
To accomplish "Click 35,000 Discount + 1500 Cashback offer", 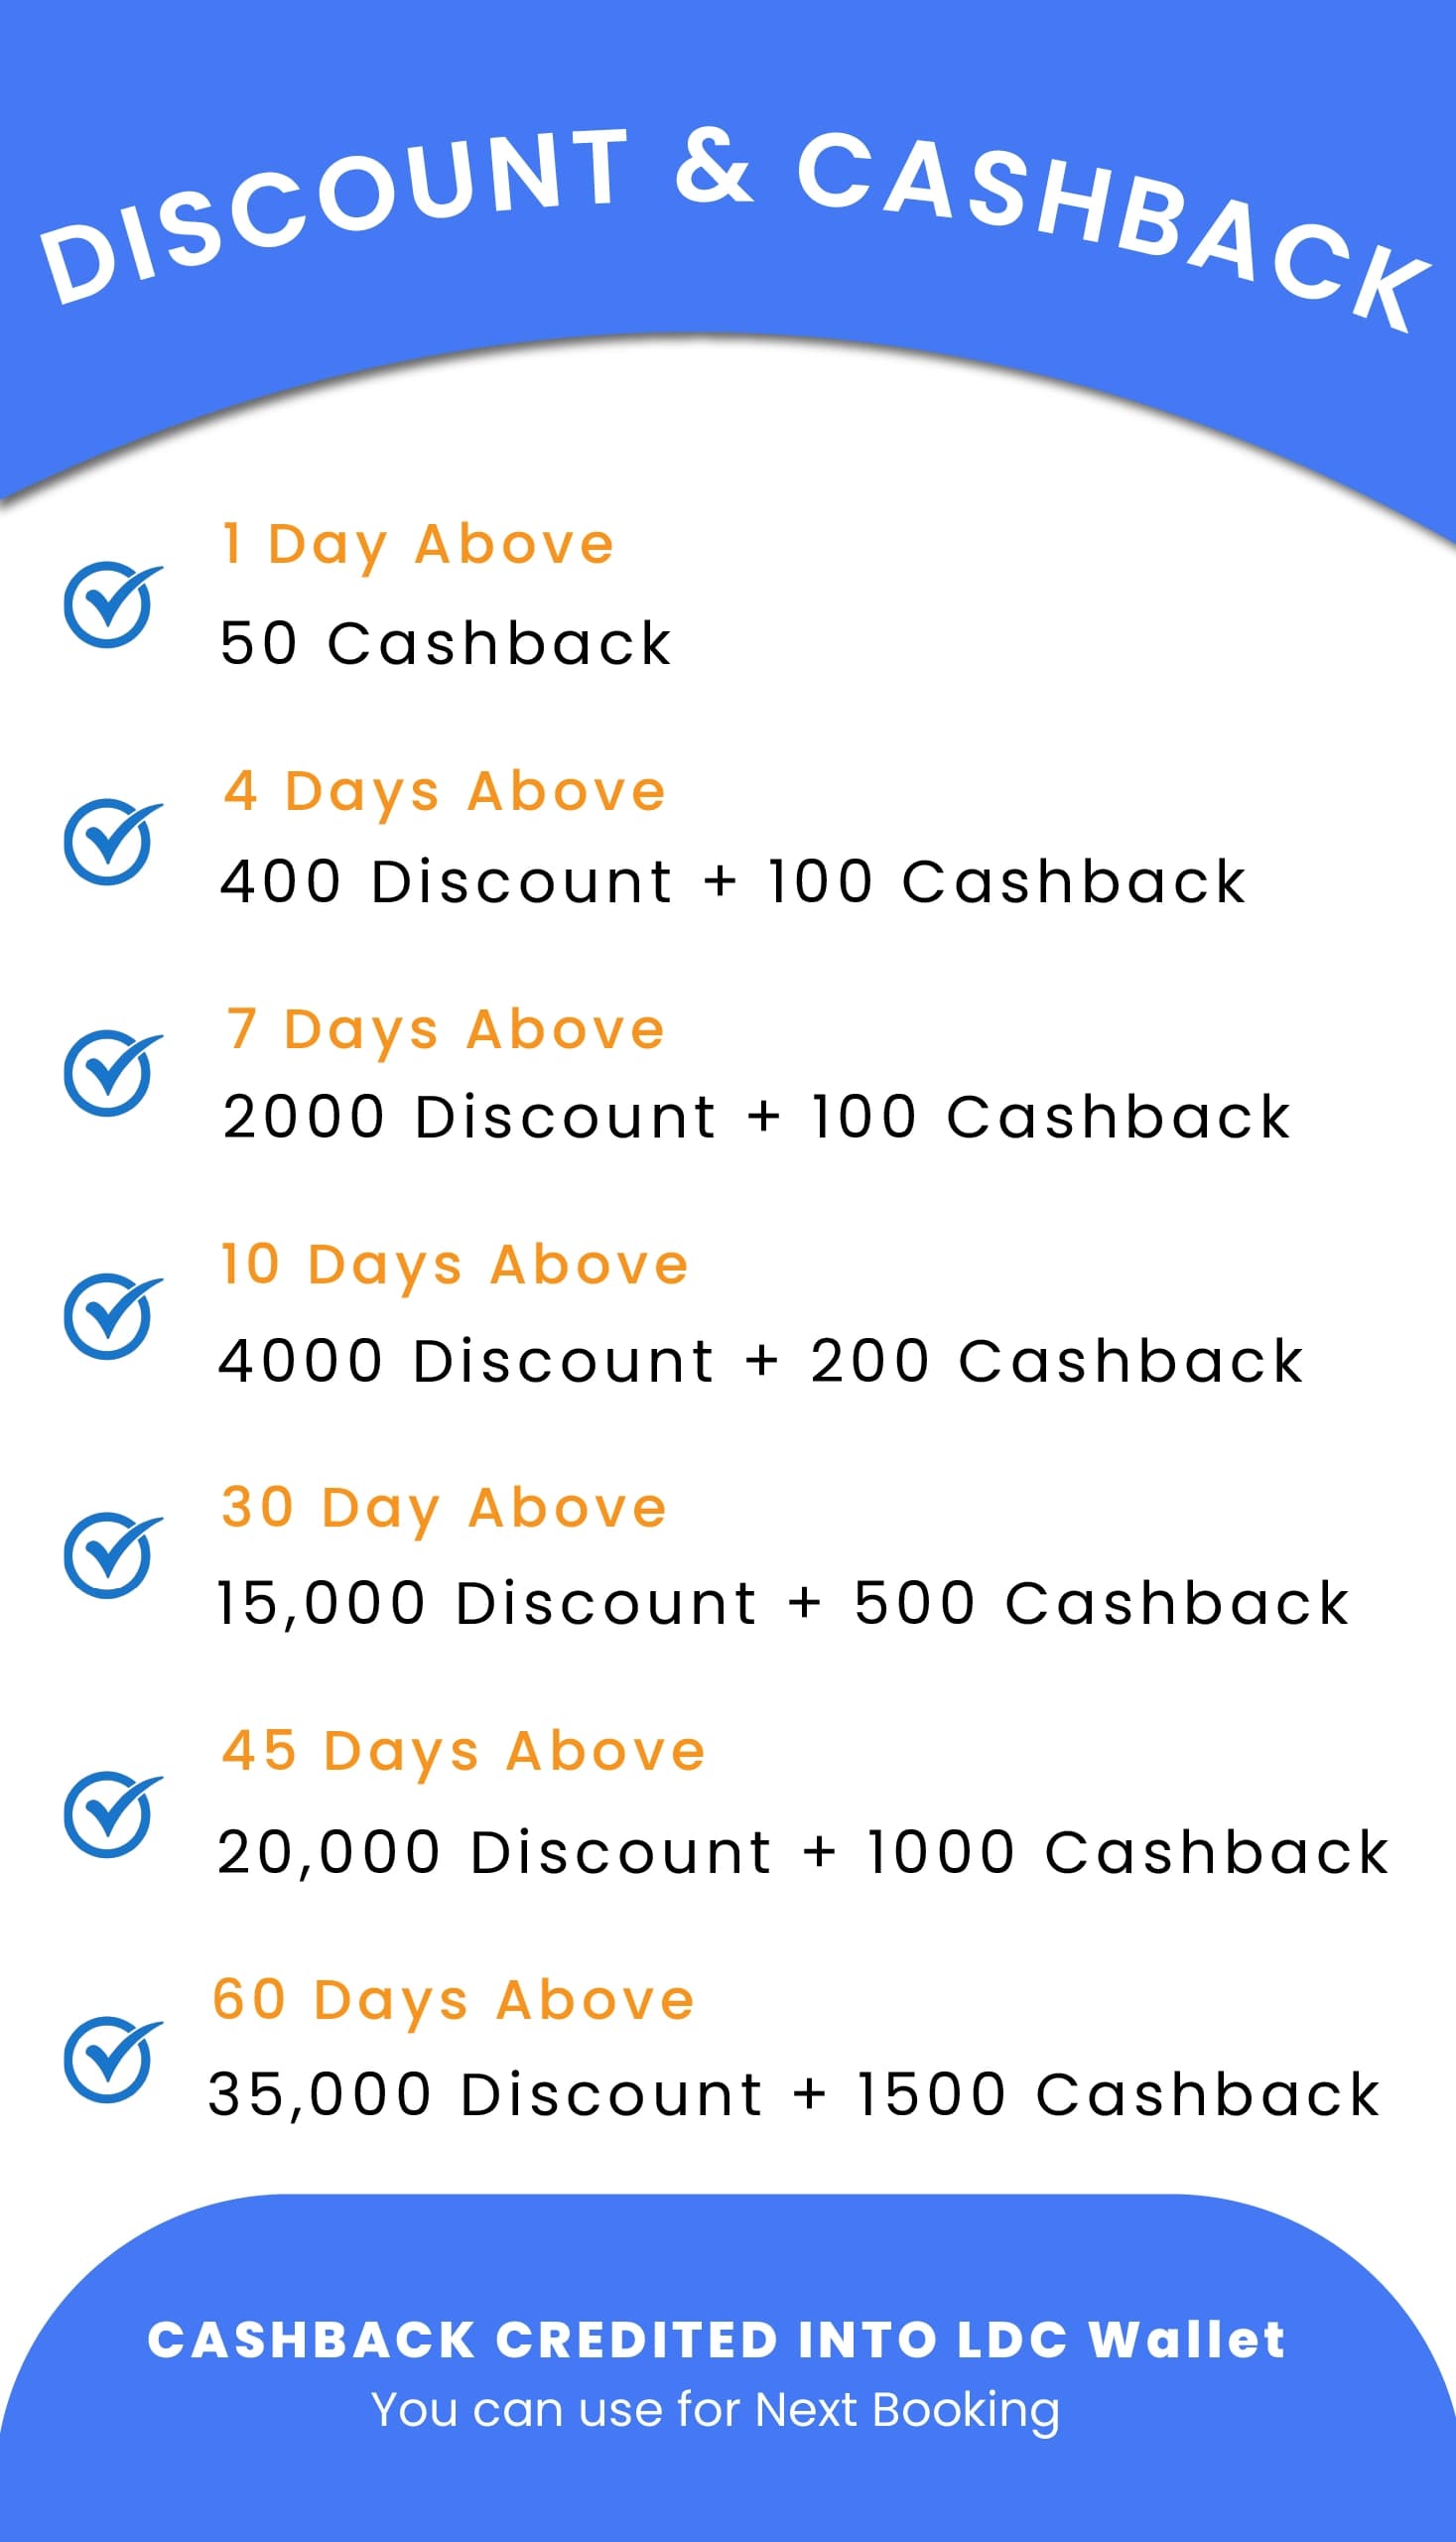I will click(794, 2094).
